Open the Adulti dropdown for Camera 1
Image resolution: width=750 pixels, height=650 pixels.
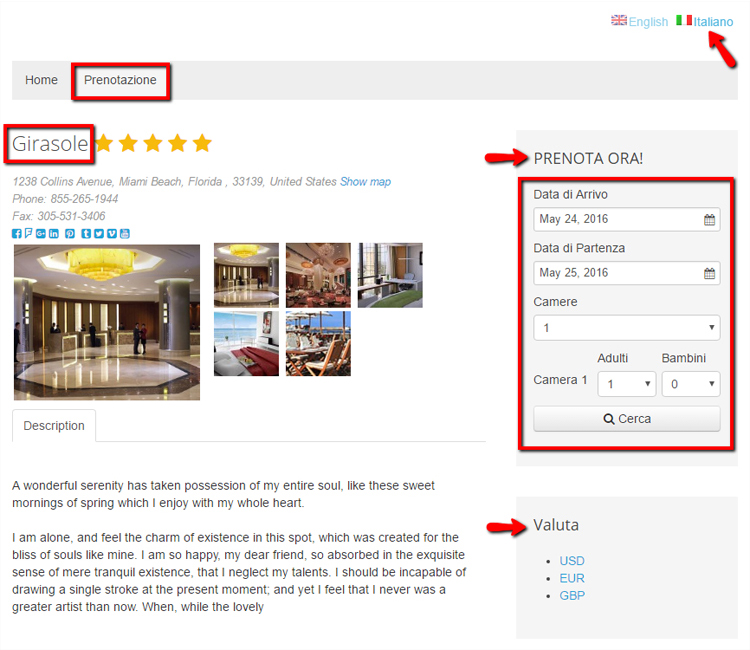[x=627, y=384]
